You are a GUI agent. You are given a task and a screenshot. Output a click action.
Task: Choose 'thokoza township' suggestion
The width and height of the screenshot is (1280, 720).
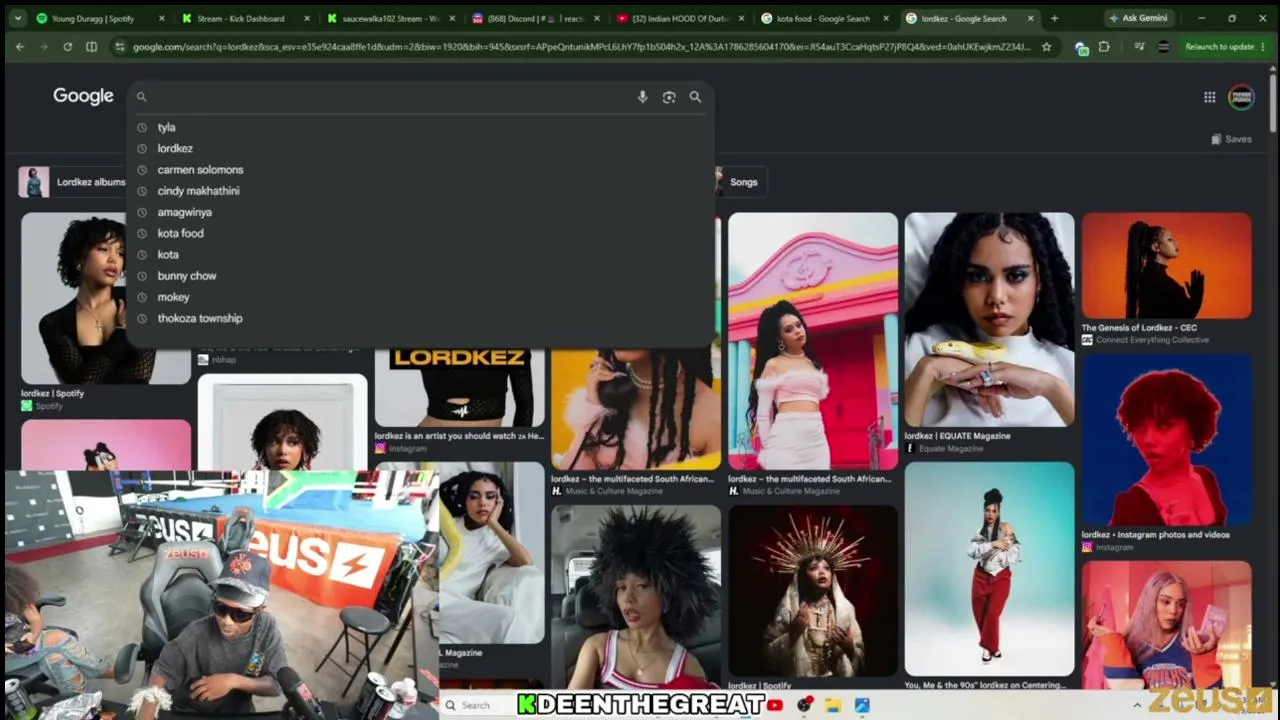click(420, 318)
